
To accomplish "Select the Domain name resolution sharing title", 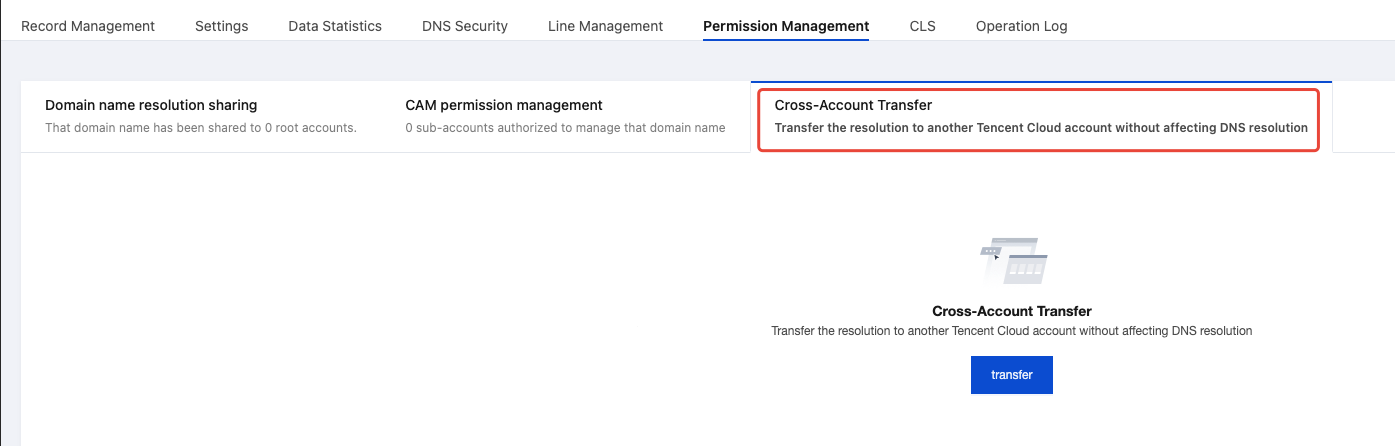I will pos(151,105).
